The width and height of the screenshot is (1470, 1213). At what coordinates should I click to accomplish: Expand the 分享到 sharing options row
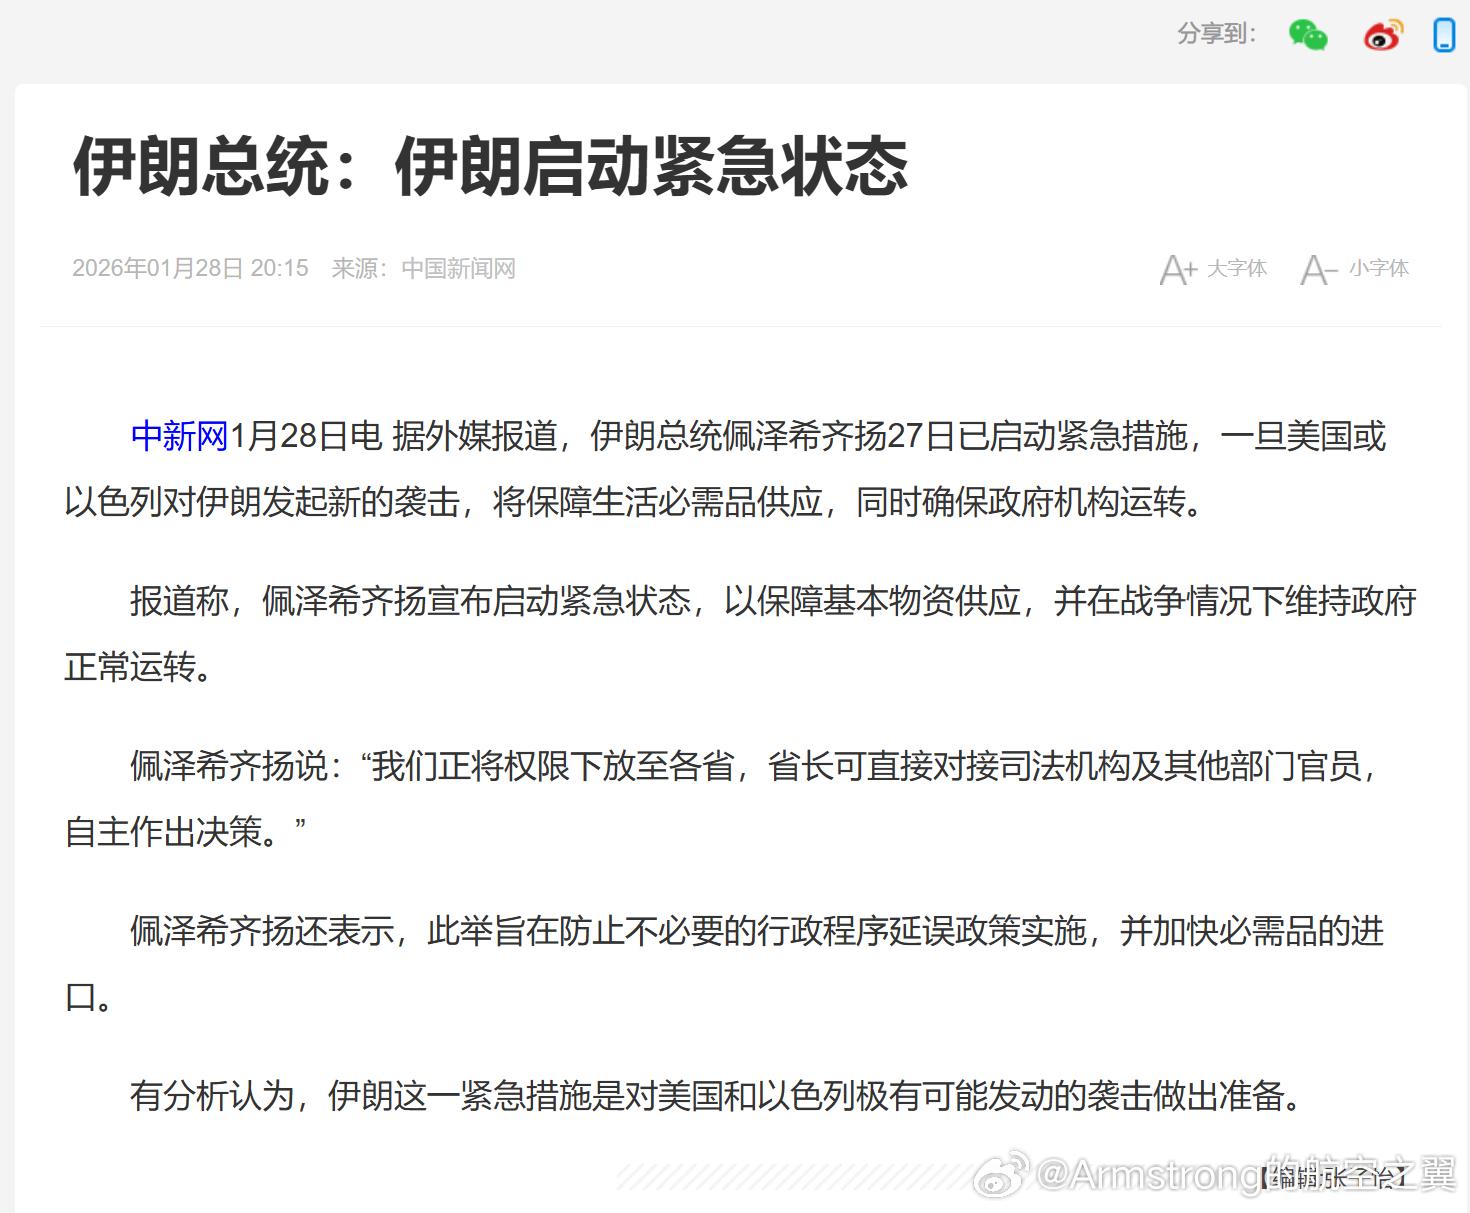click(1214, 32)
